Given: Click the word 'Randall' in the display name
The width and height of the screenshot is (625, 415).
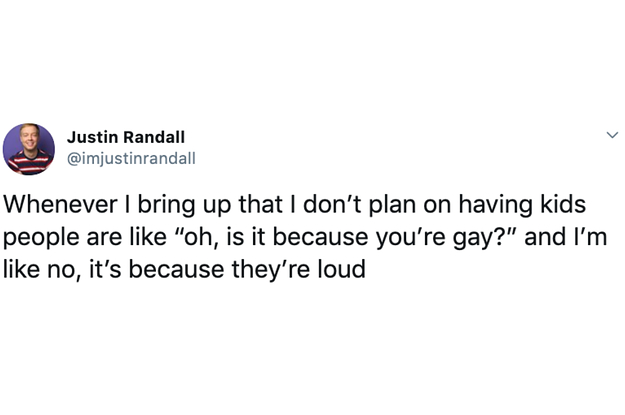Looking at the screenshot, I should tap(154, 137).
